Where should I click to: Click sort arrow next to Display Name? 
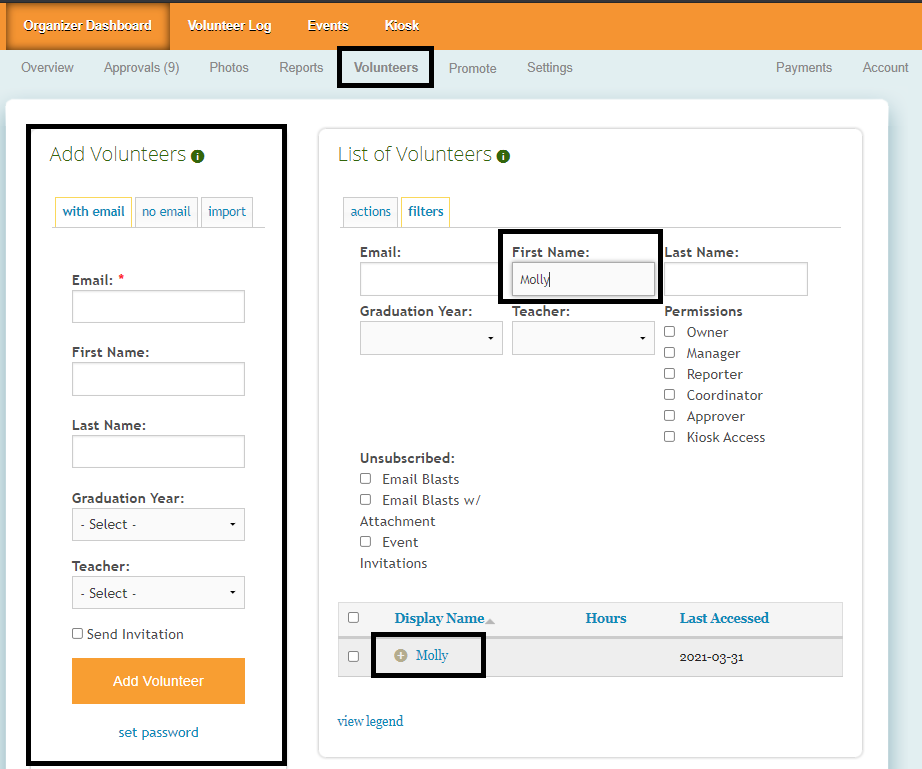490,621
